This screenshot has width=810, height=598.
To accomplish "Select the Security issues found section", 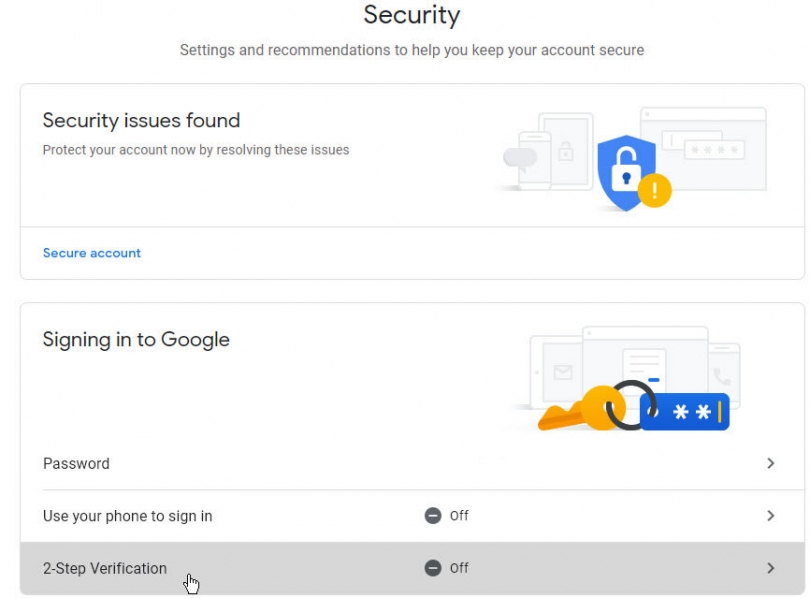I will tap(141, 120).
